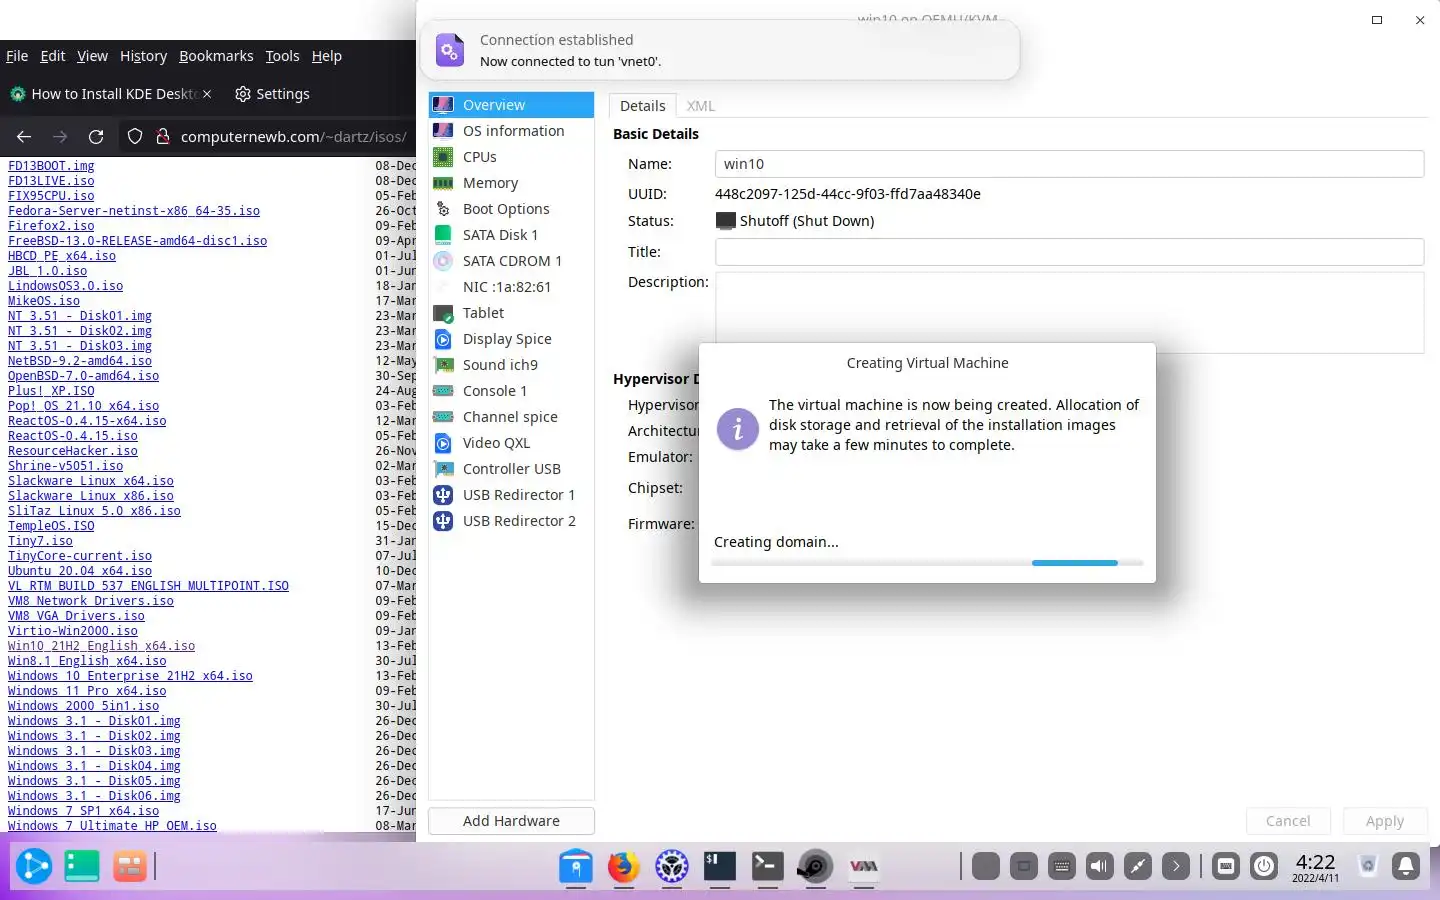Switch to the Settings browser tab

click(x=273, y=94)
